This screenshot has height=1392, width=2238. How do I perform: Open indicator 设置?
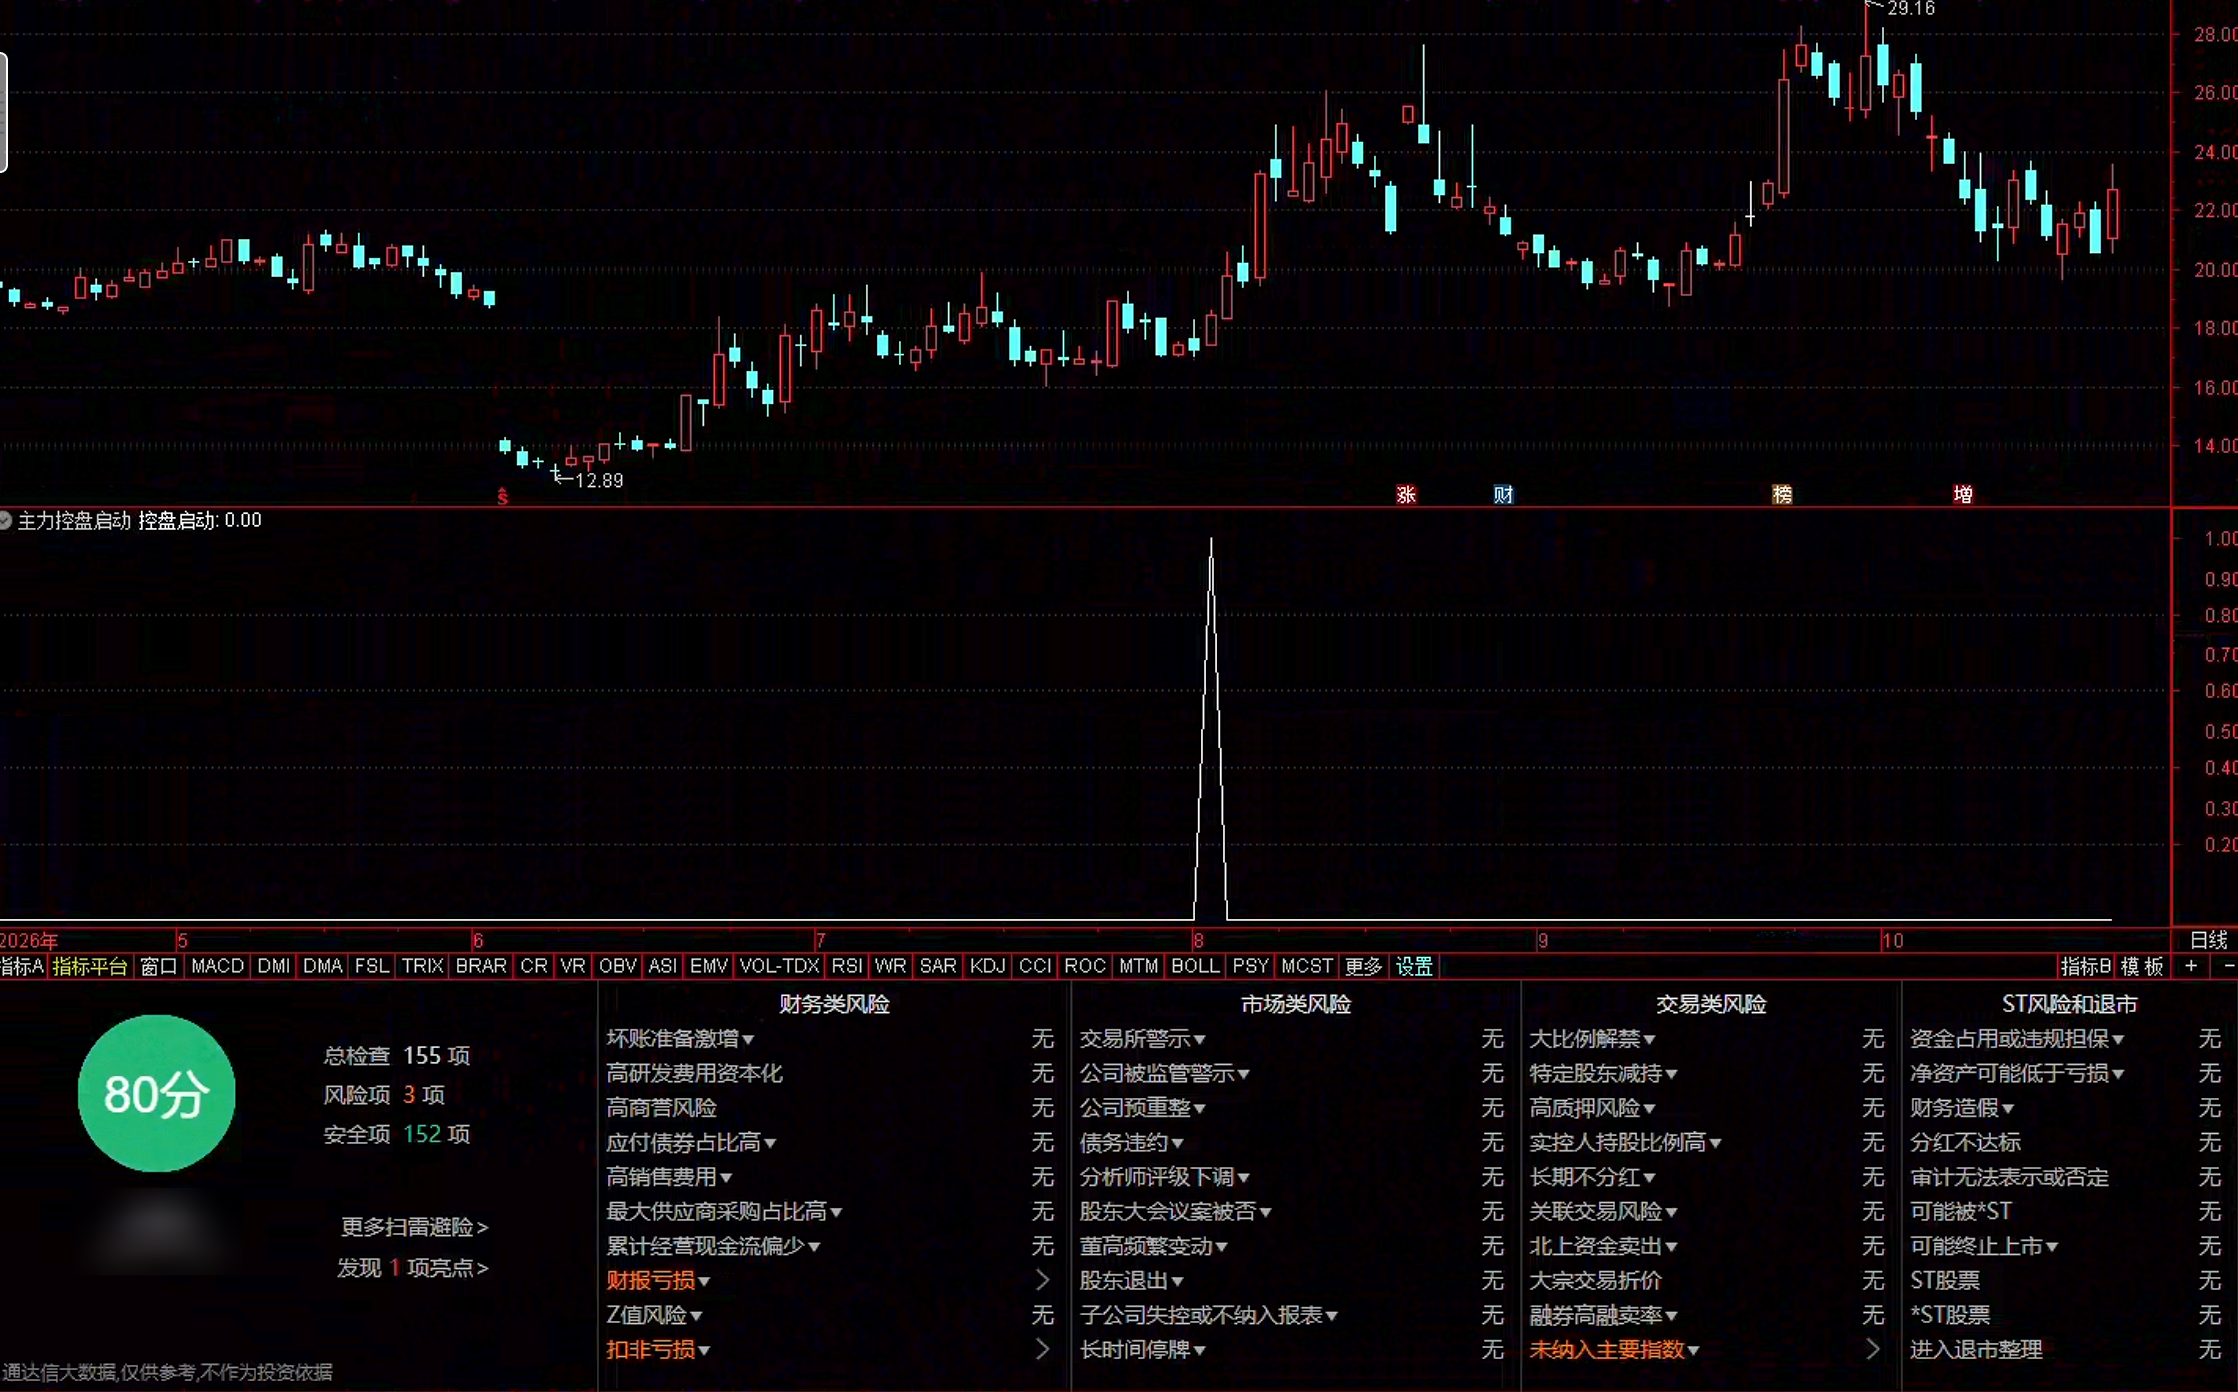[x=1414, y=966]
